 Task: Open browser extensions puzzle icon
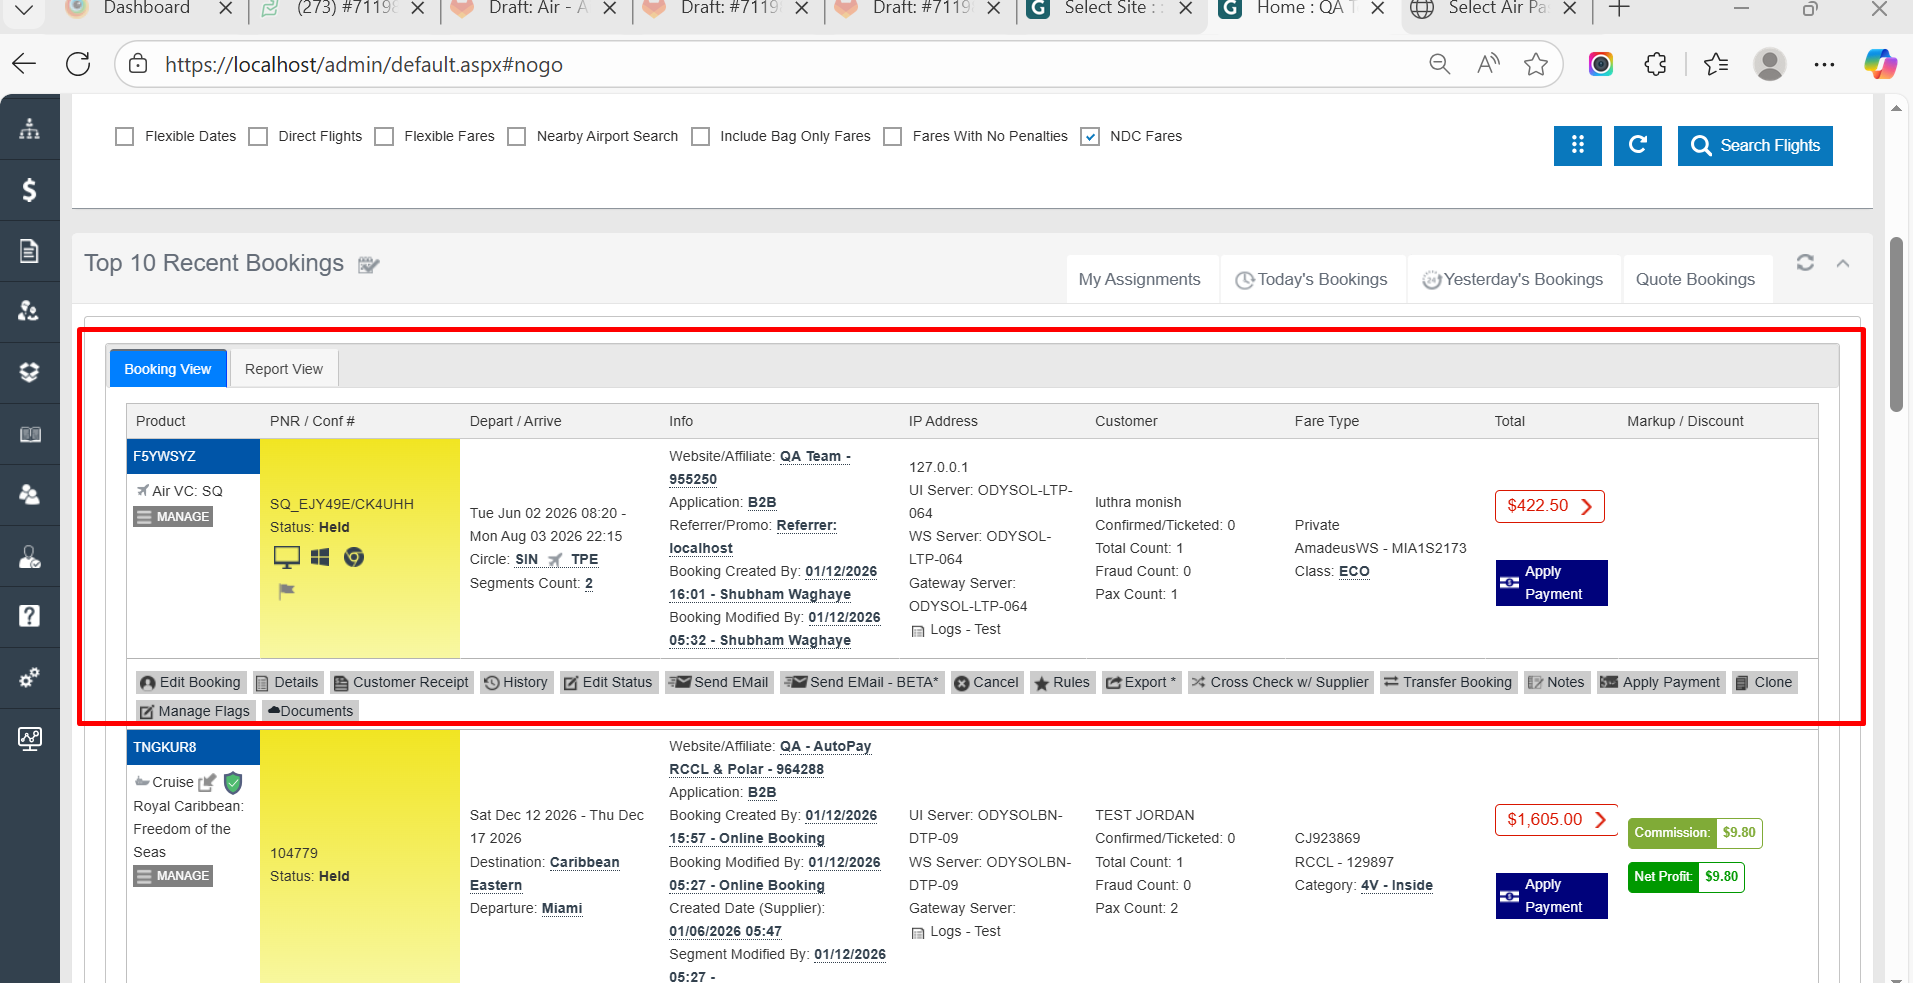pyautogui.click(x=1656, y=64)
